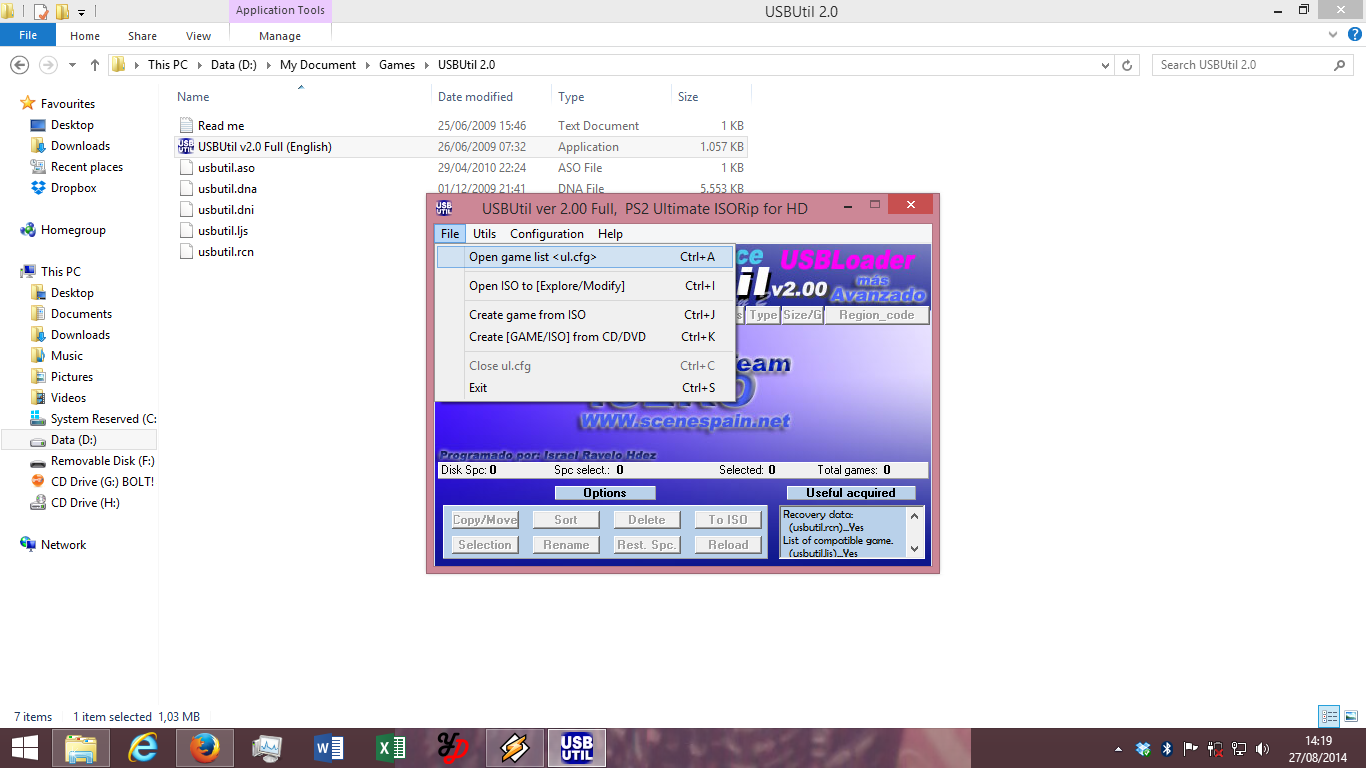Viewport: 1366px width, 768px height.
Task: Click the Dropbox tray icon
Action: (1144, 748)
